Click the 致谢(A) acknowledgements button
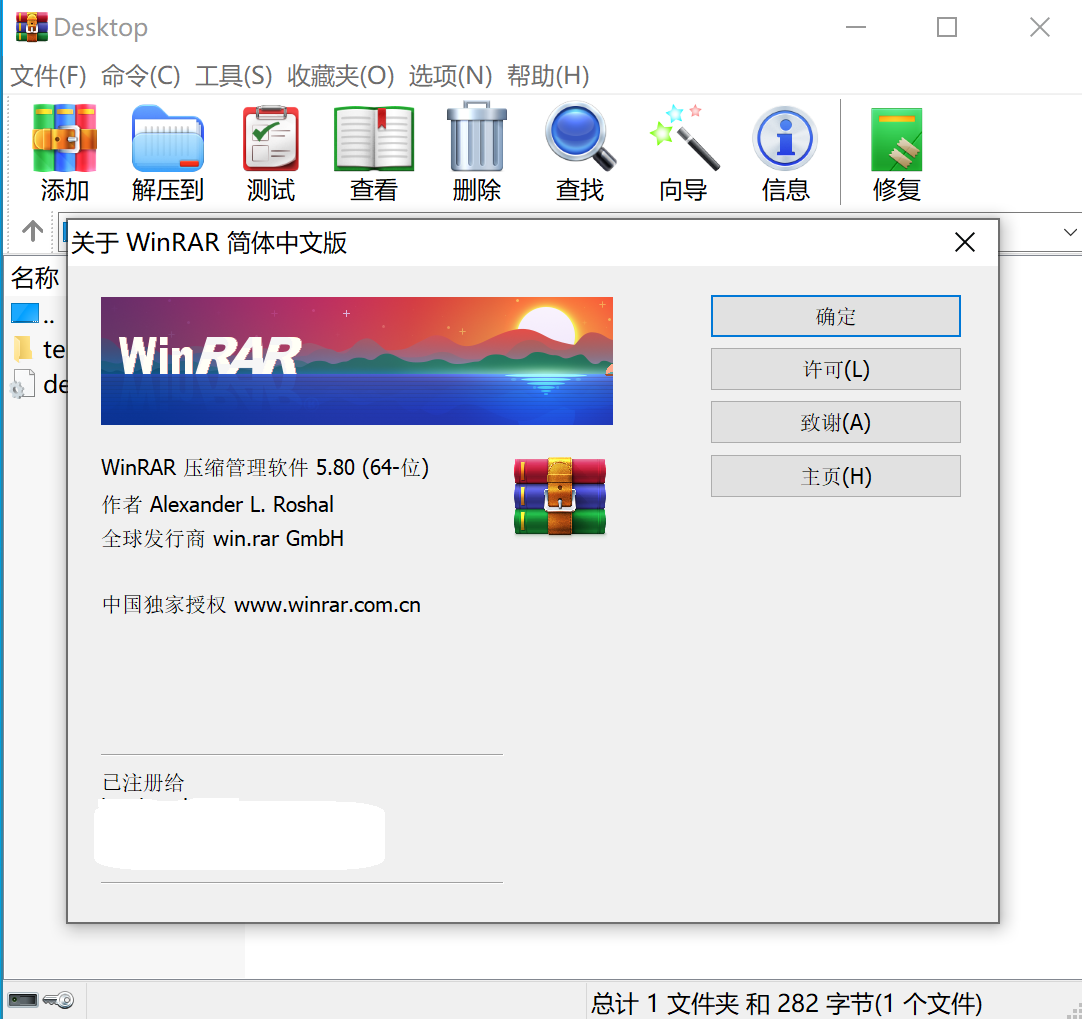Viewport: 1082px width, 1021px height. [x=836, y=422]
